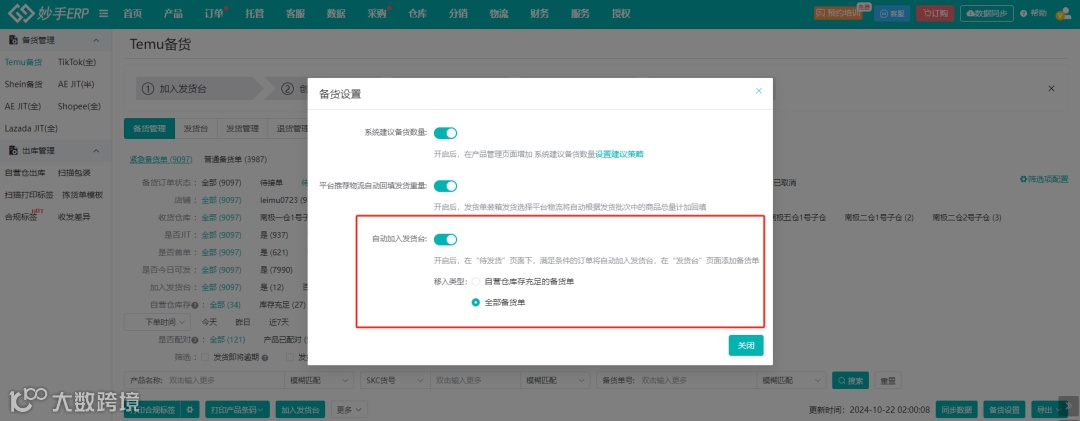Select the 紧急备货单 (9097) link

tap(161, 159)
